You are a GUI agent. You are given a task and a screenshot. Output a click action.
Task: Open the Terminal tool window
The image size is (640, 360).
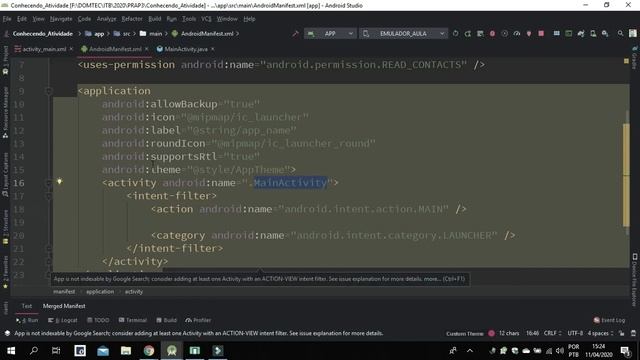[x=133, y=320]
